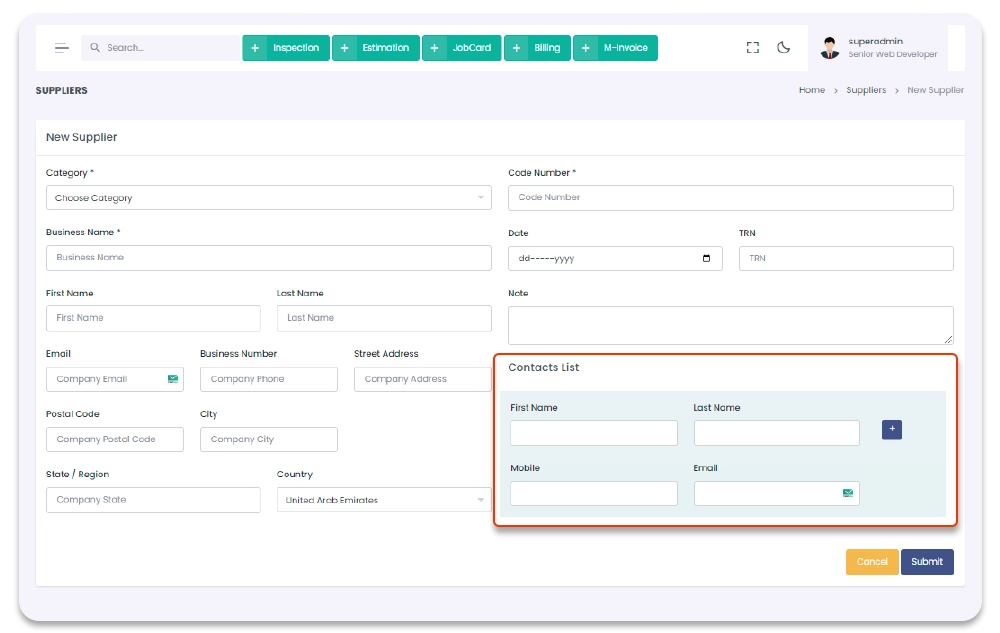Open the JobCard shortcut button

462,48
